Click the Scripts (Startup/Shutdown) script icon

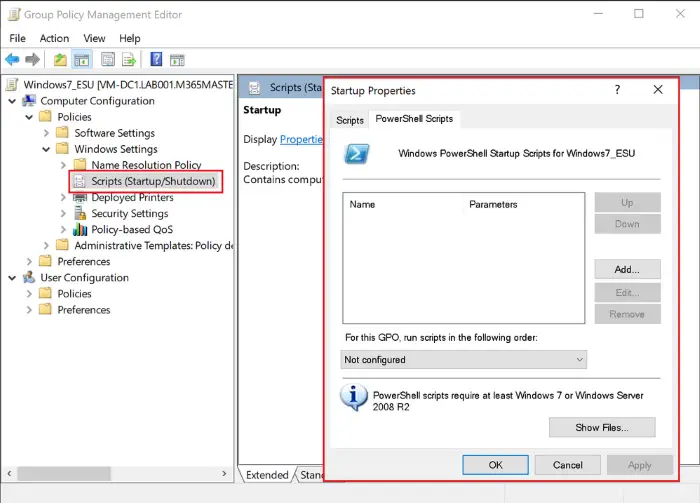79,181
